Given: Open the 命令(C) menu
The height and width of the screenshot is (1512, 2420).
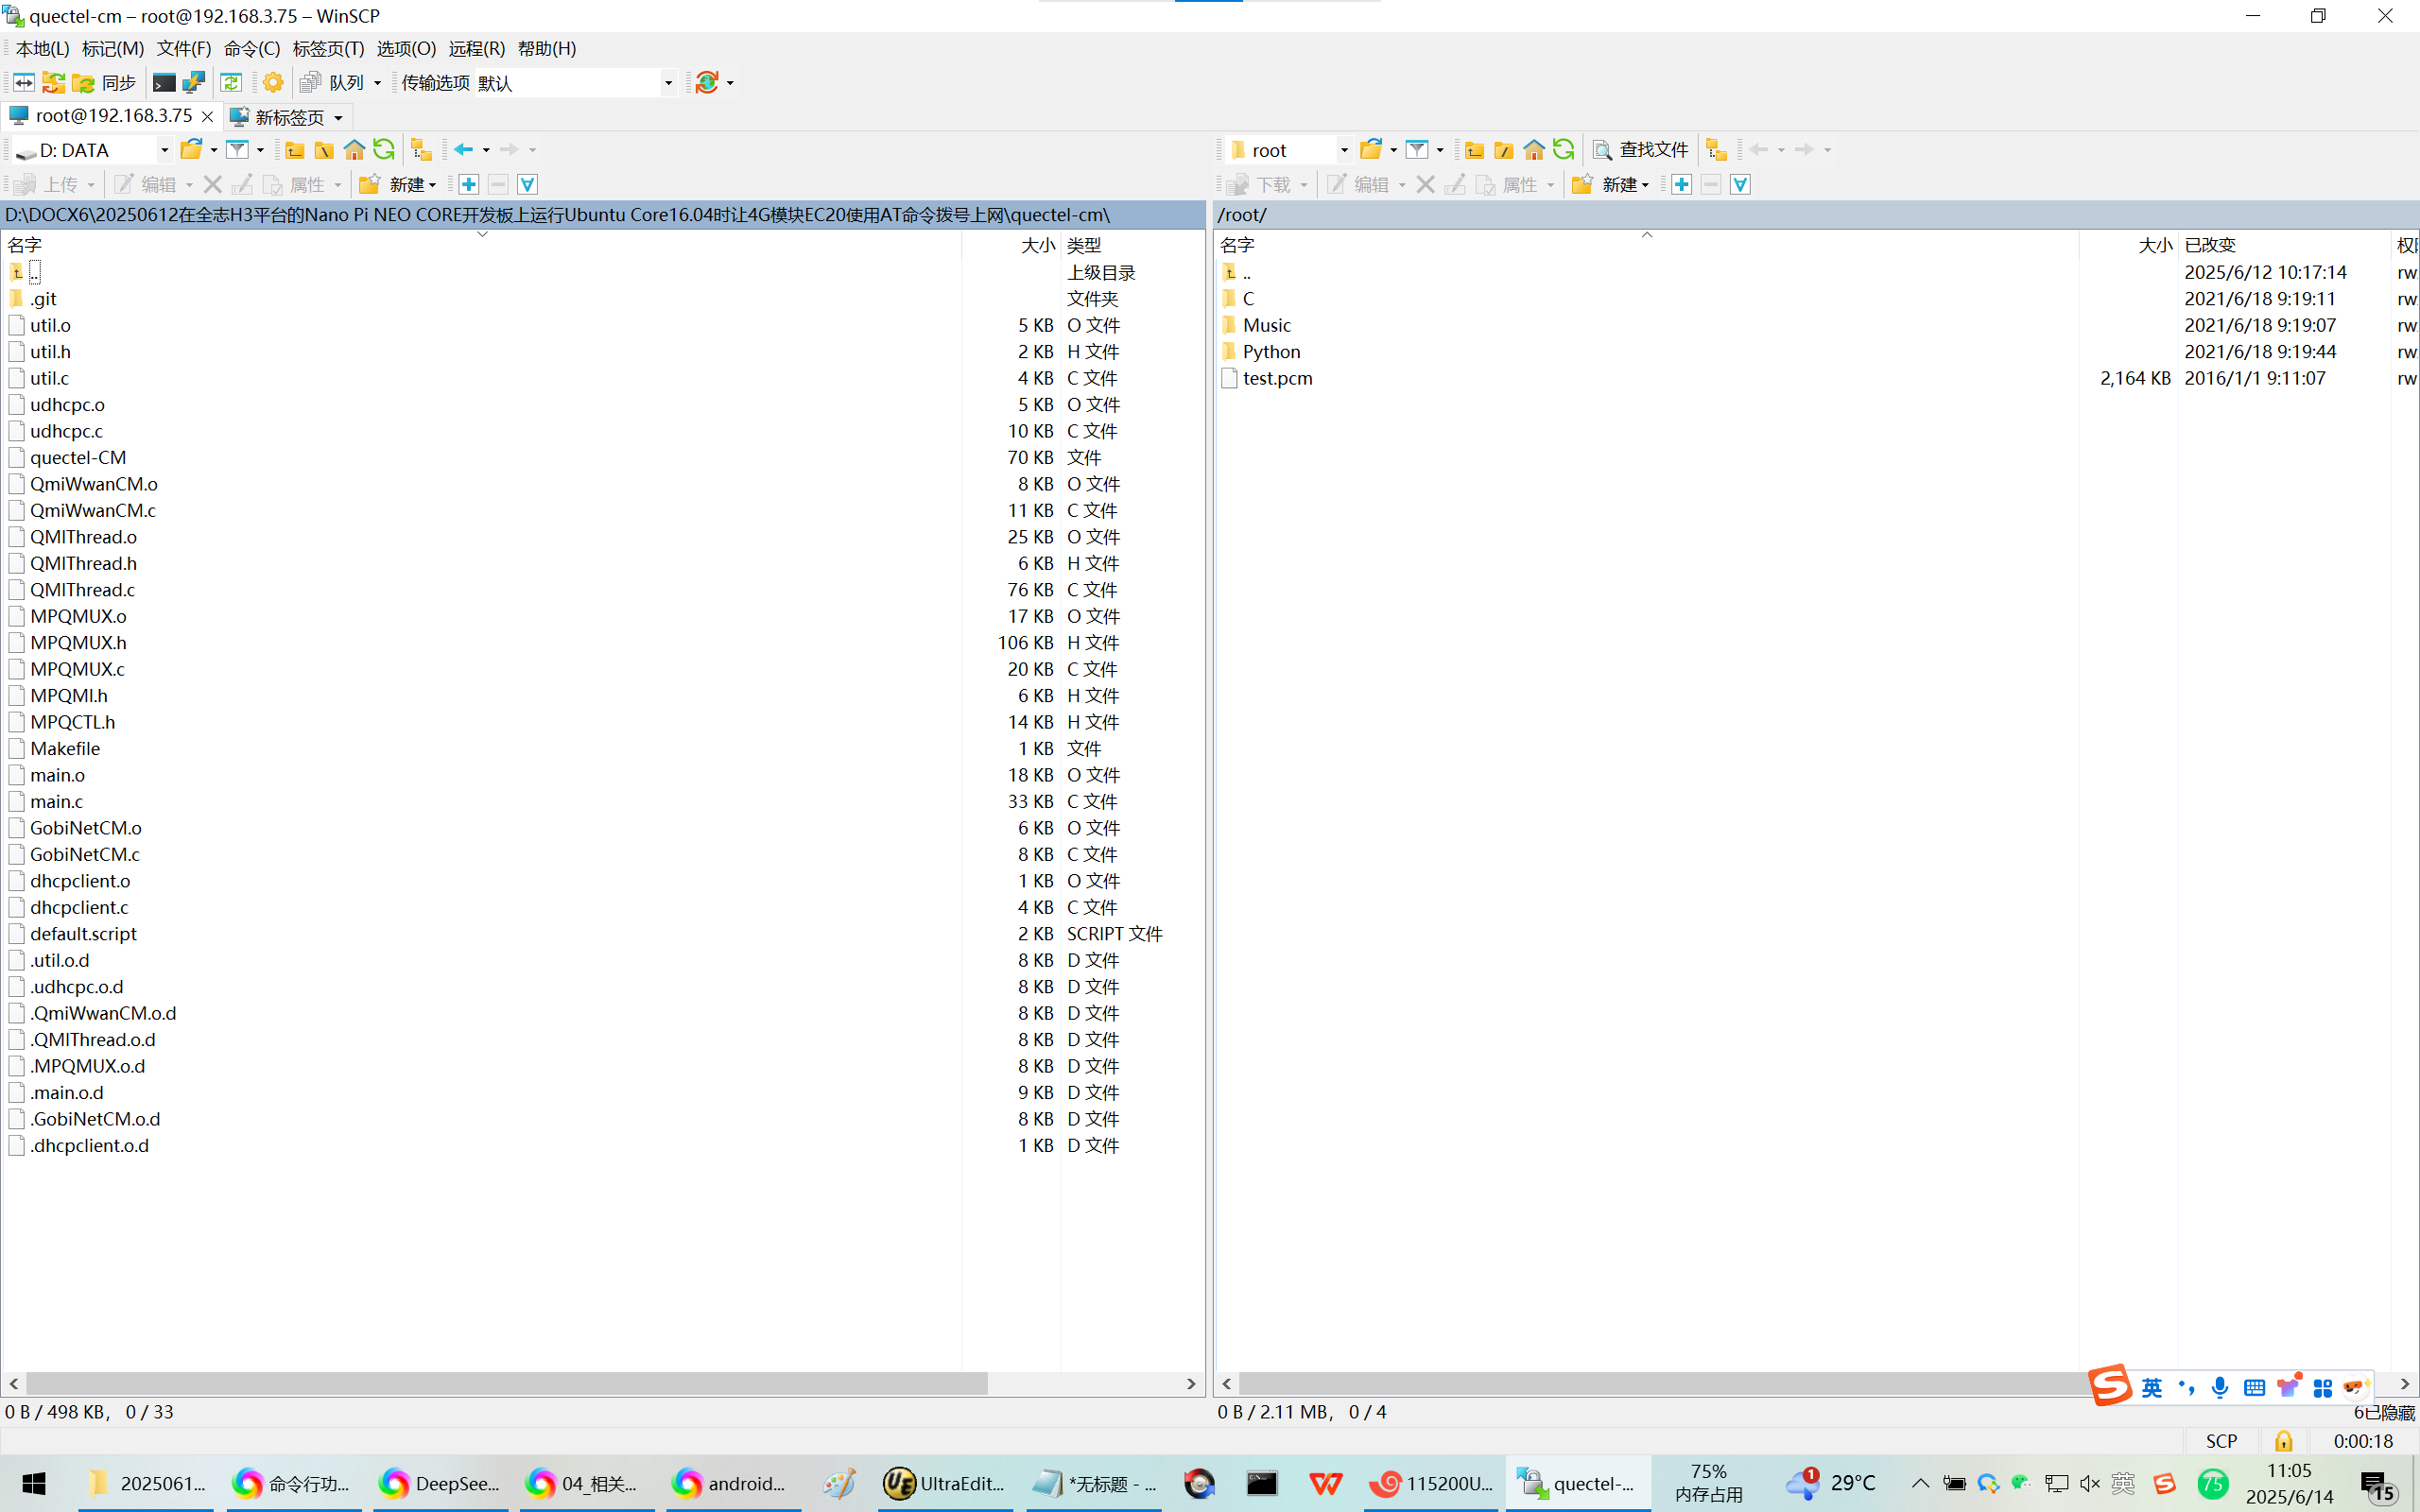Looking at the screenshot, I should tap(251, 48).
